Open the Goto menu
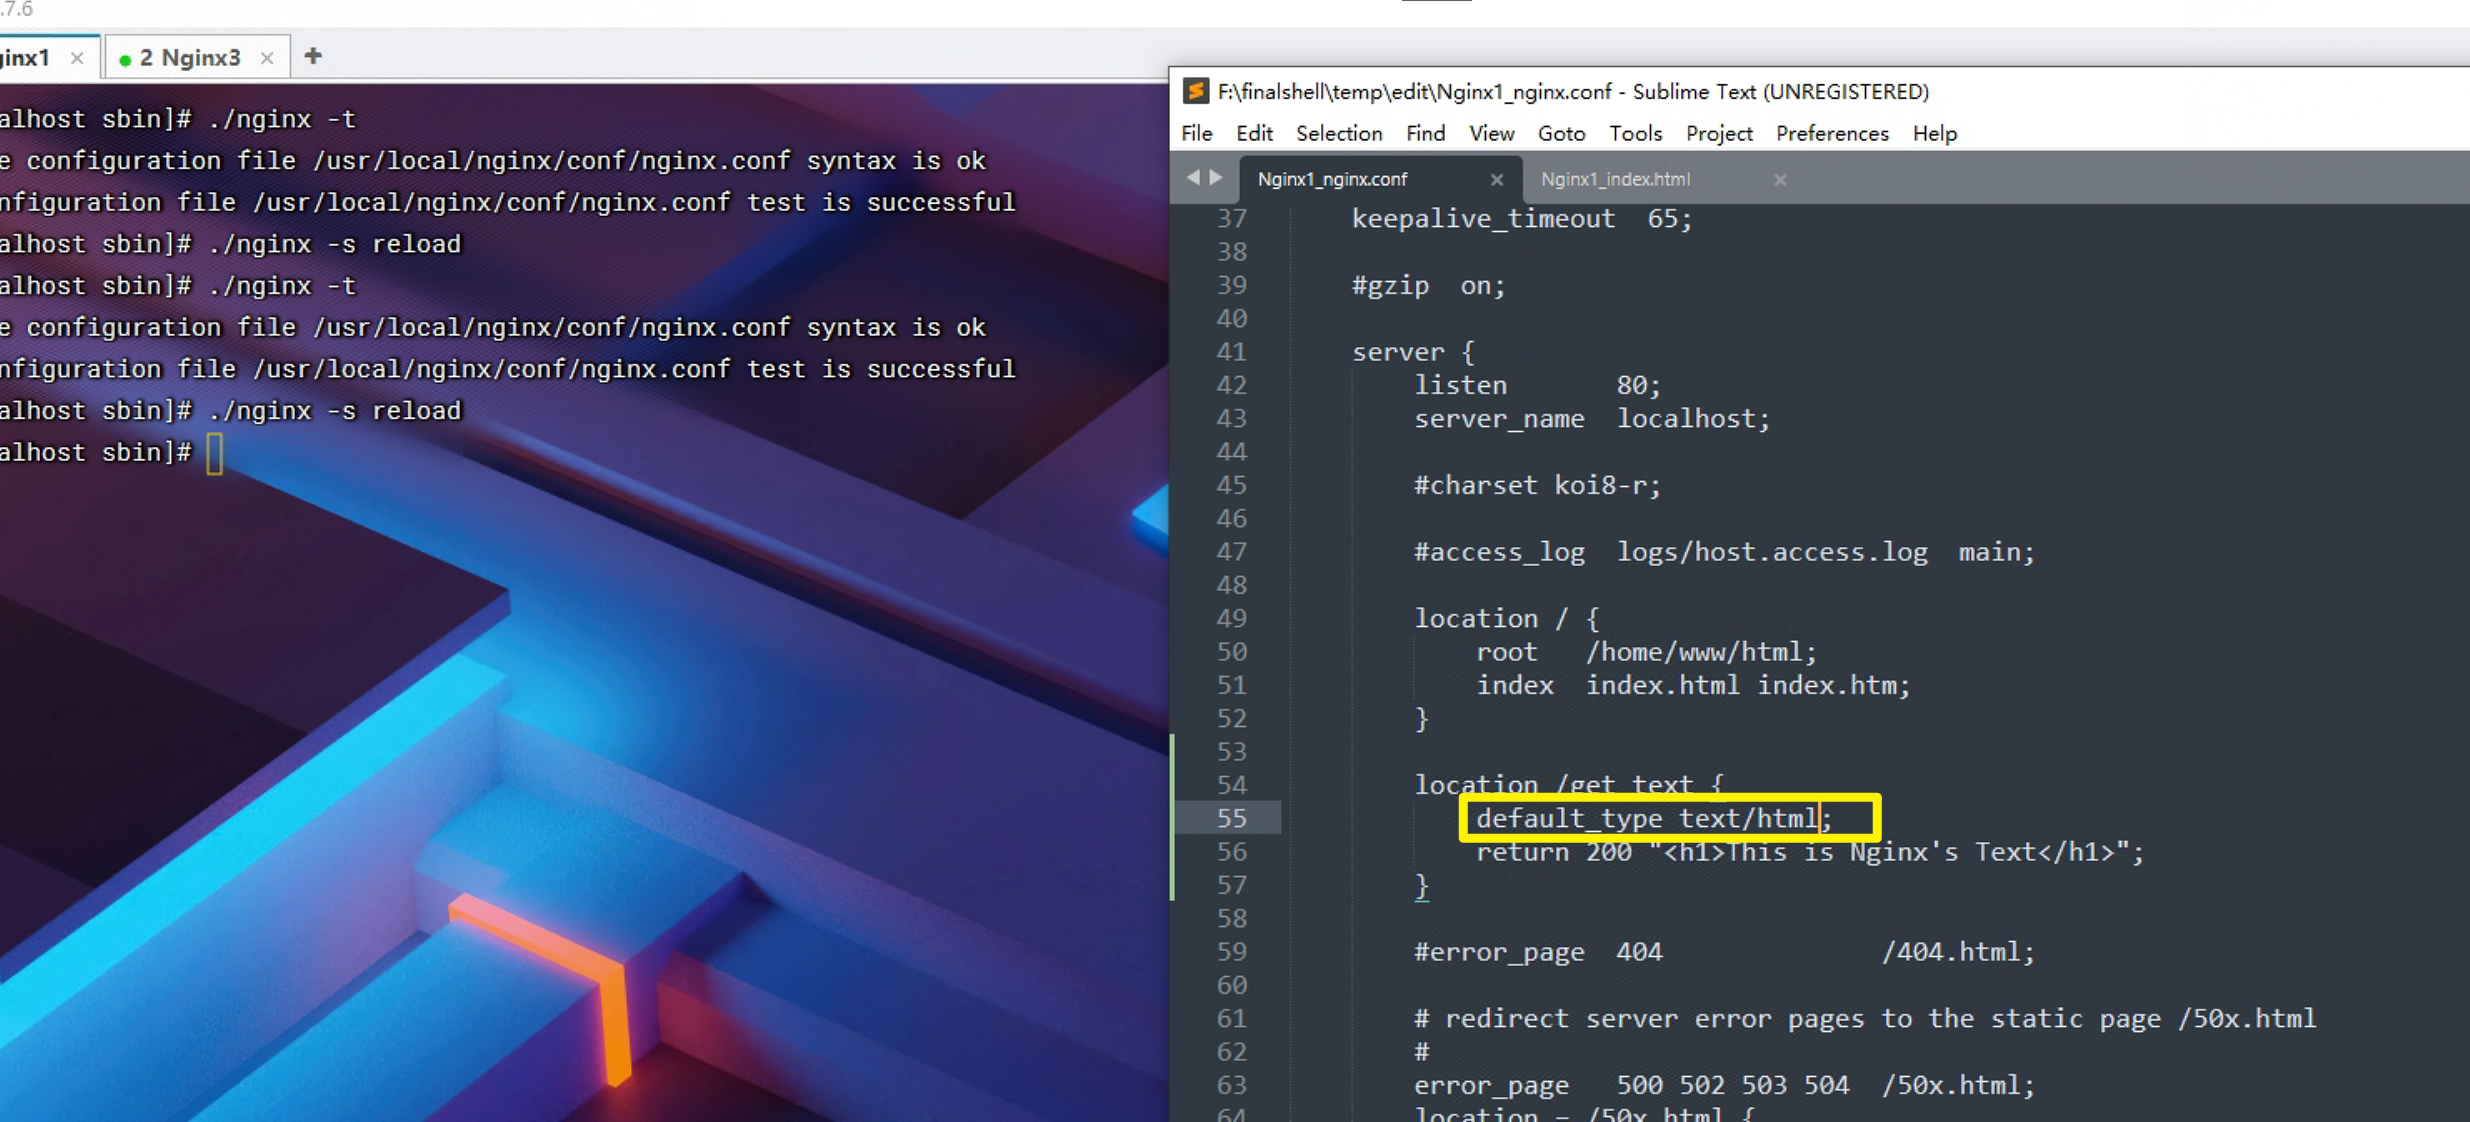This screenshot has width=2470, height=1122. tap(1560, 133)
